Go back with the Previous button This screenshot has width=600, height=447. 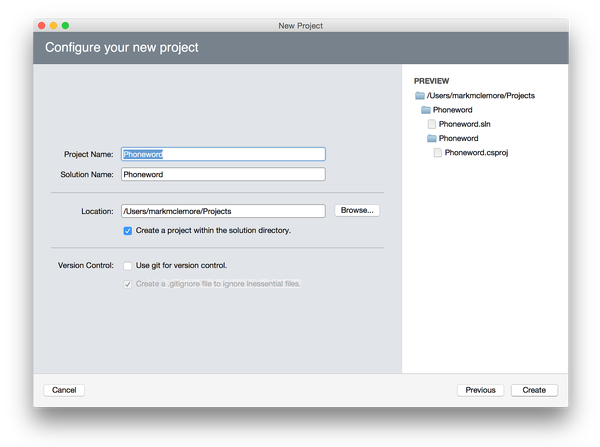pyautogui.click(x=480, y=390)
